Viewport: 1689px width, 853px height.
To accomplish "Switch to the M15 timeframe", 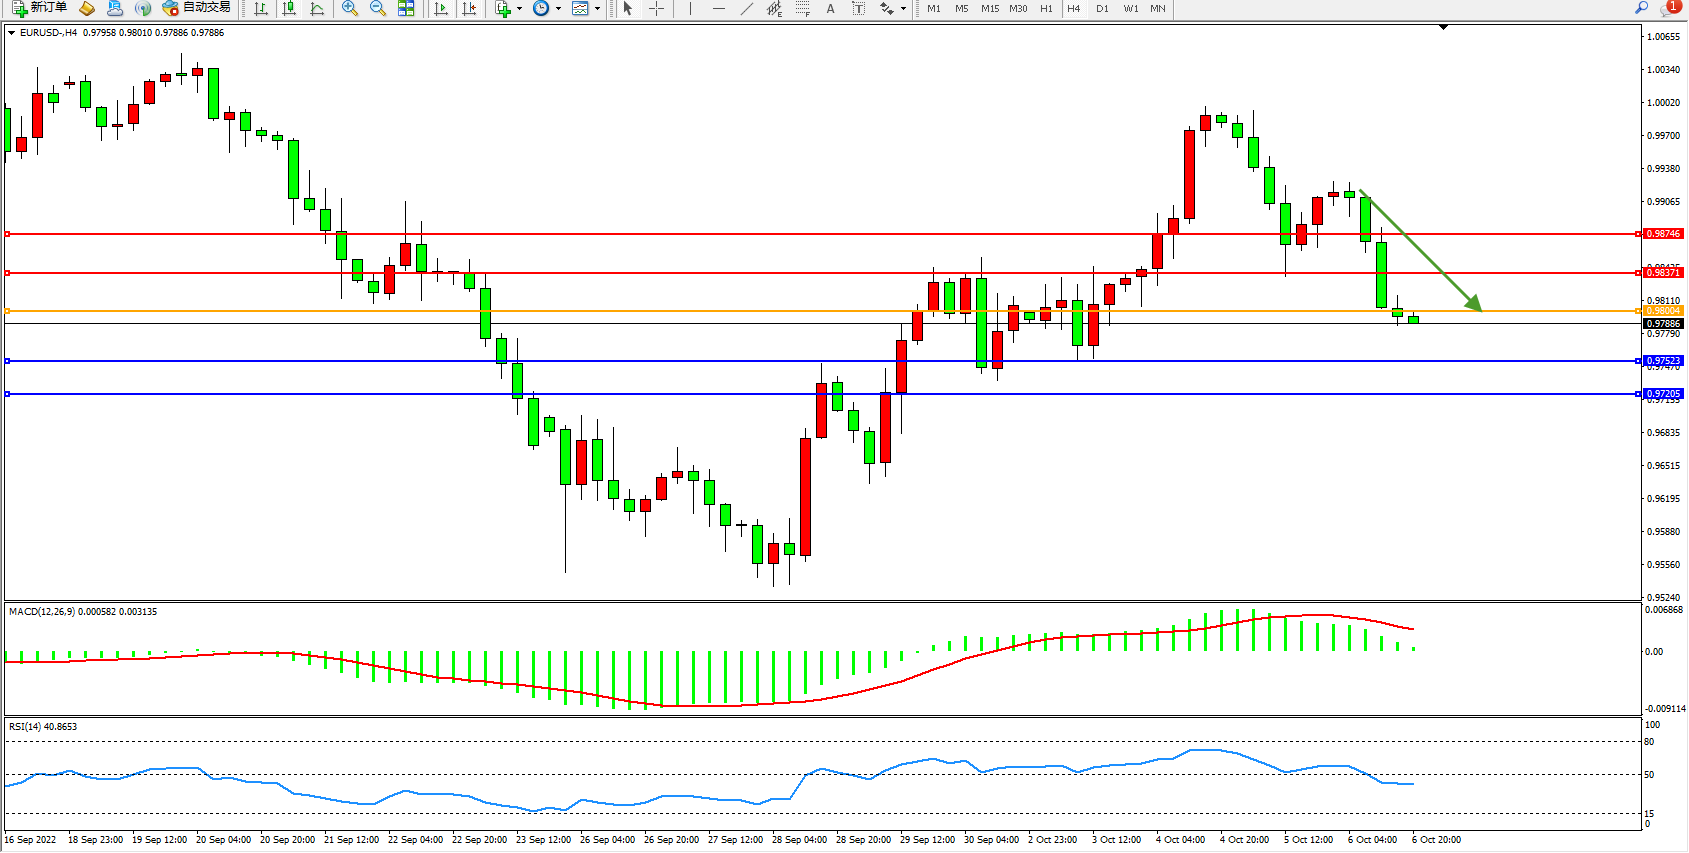I will (x=990, y=9).
